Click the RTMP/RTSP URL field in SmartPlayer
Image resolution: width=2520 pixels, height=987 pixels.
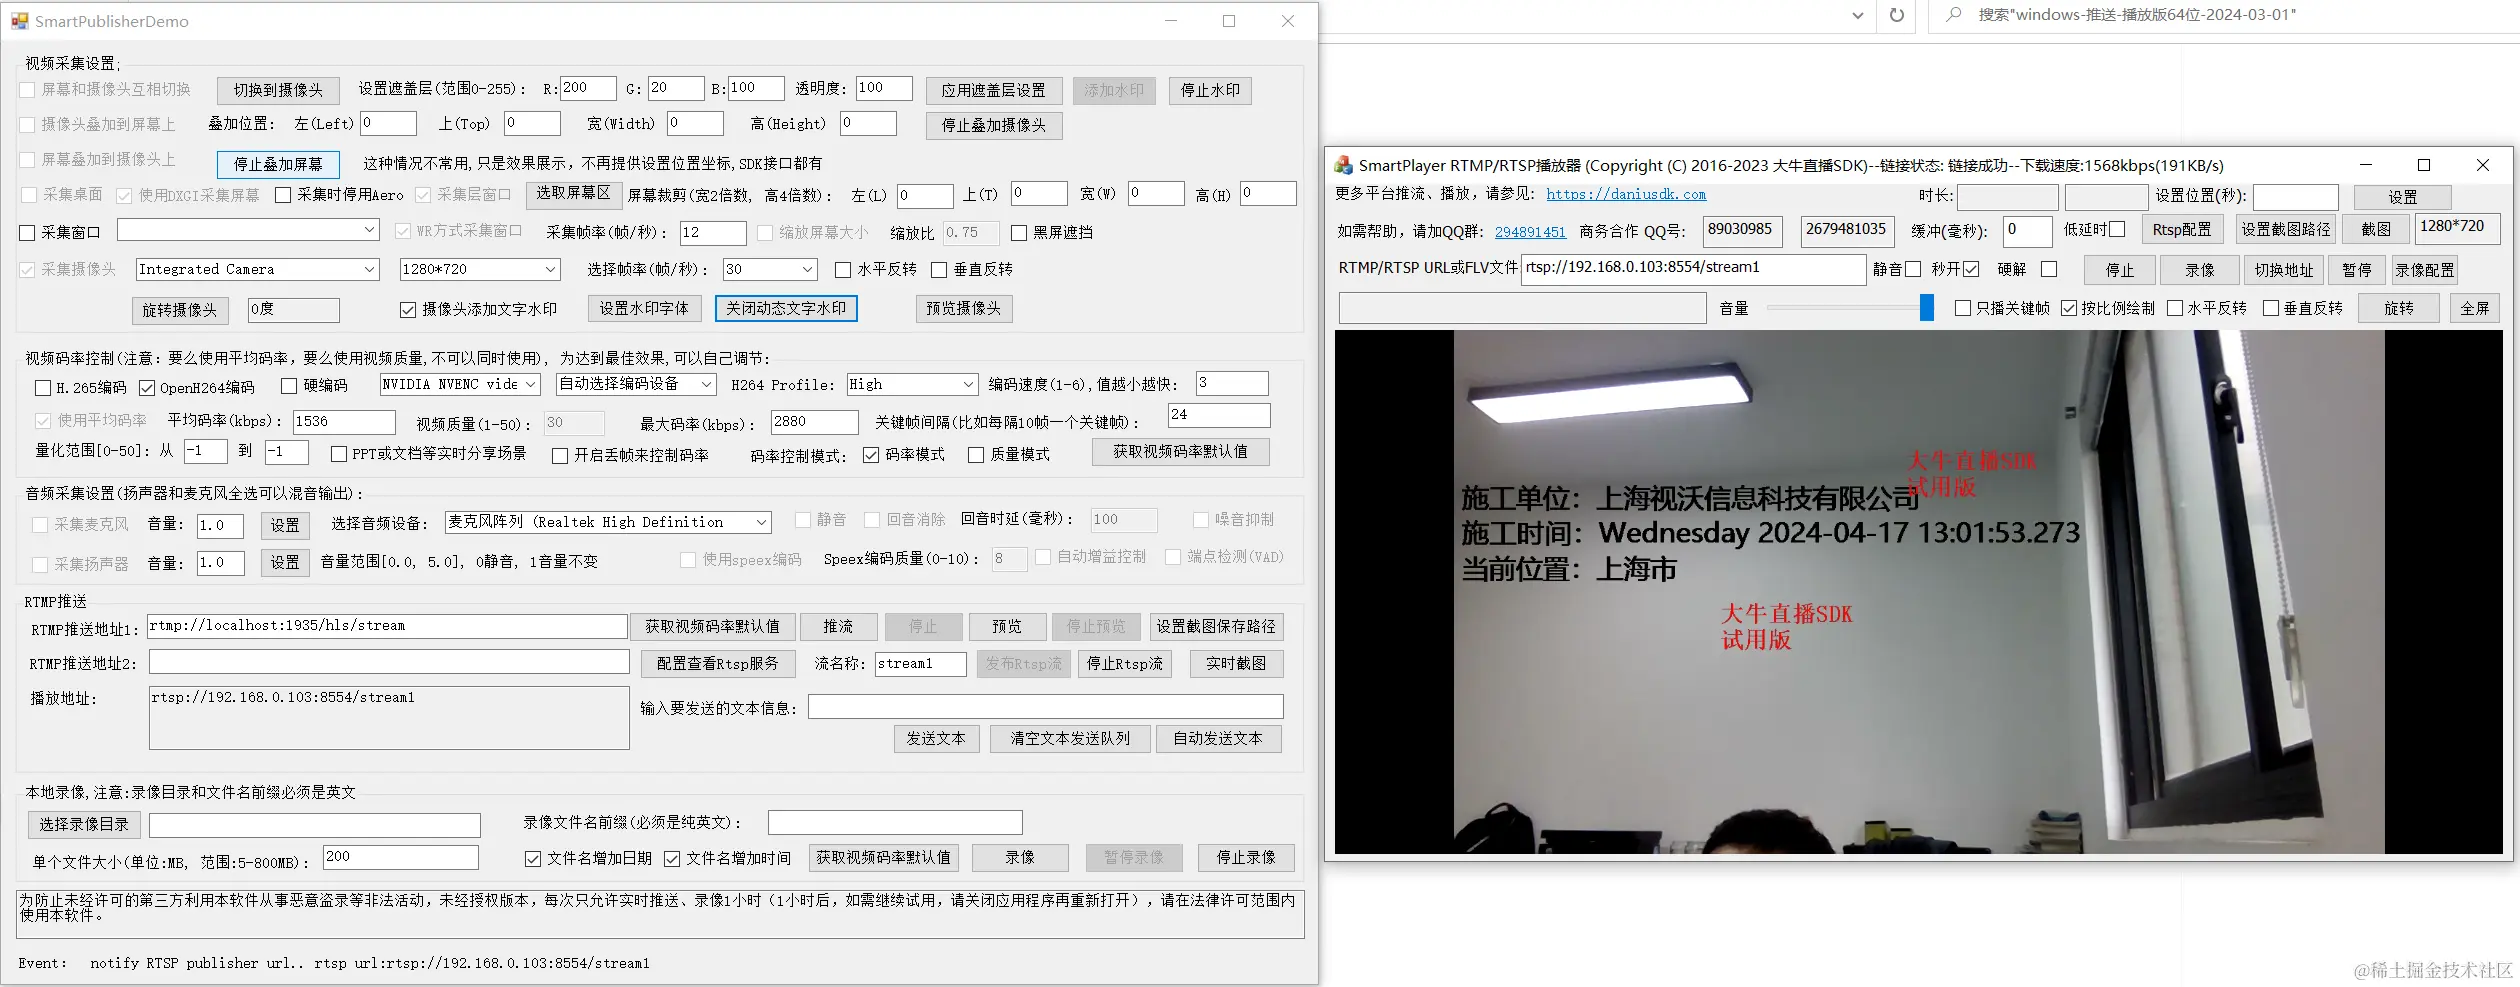pos(1693,269)
